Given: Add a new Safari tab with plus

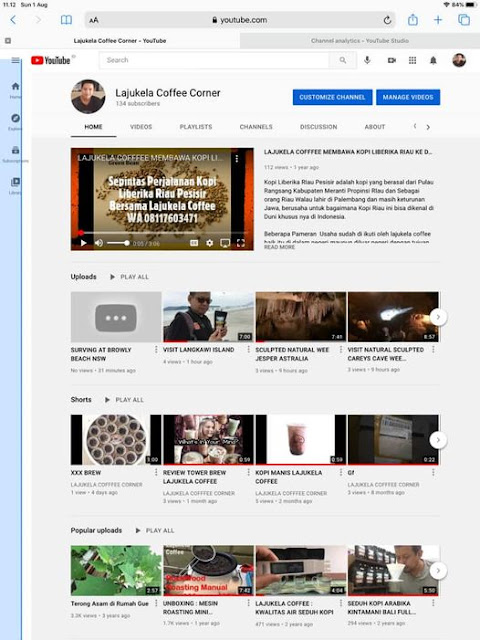Looking at the screenshot, I should (438, 20).
